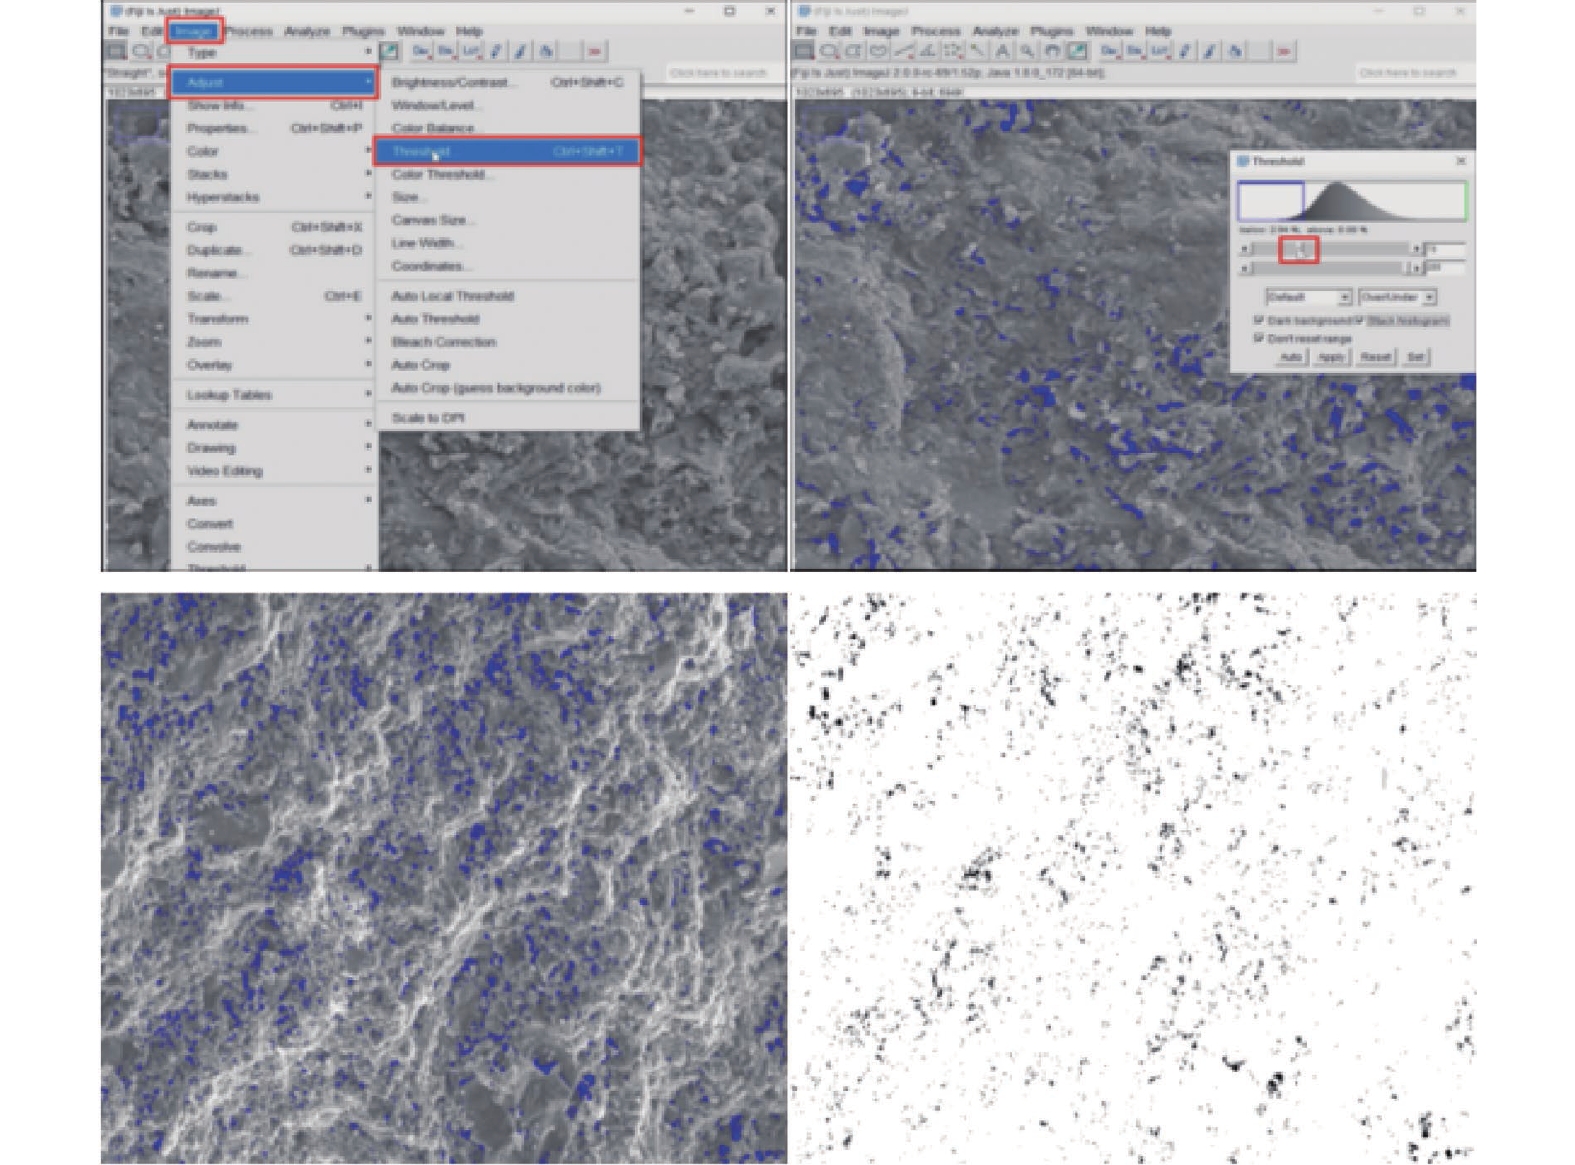Toggle the Dark background checkbox
Screen dimensions: 1575x1165
pyautogui.click(x=1259, y=321)
